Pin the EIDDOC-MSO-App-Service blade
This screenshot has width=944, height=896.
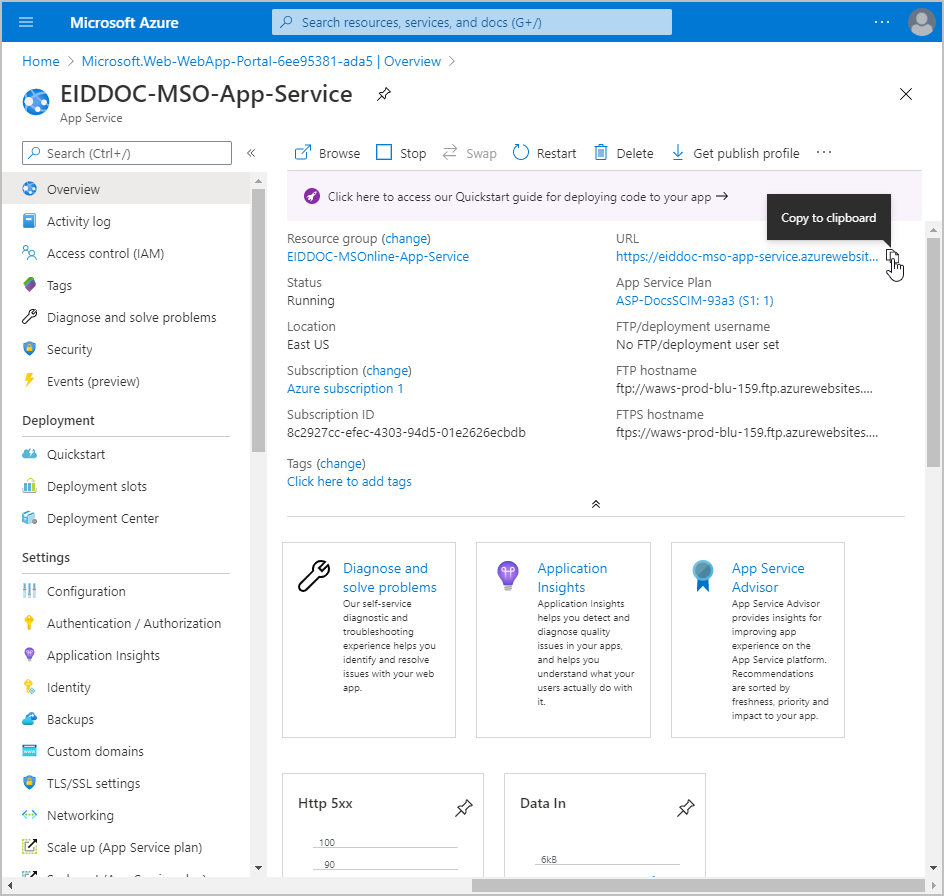[x=383, y=95]
